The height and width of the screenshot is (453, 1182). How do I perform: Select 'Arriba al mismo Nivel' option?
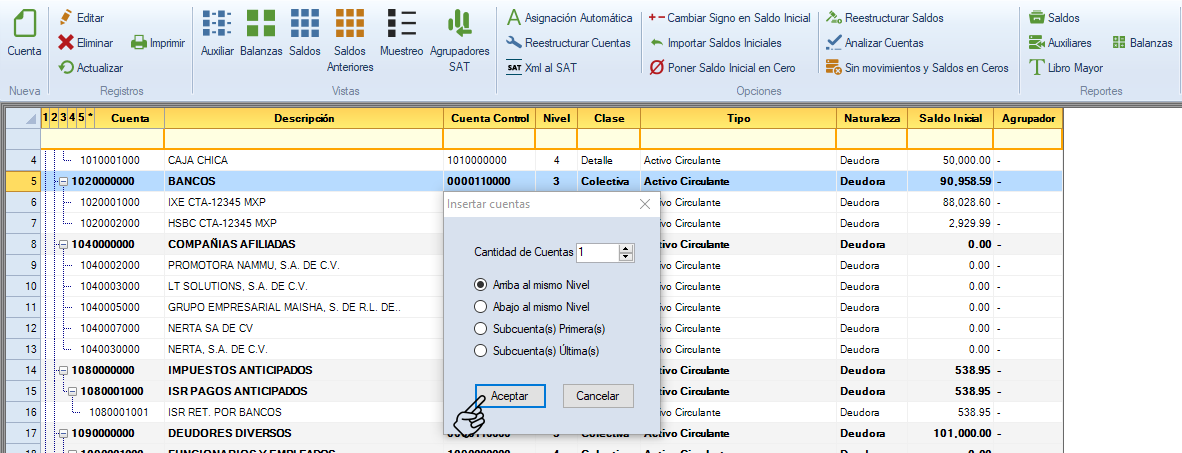point(481,285)
